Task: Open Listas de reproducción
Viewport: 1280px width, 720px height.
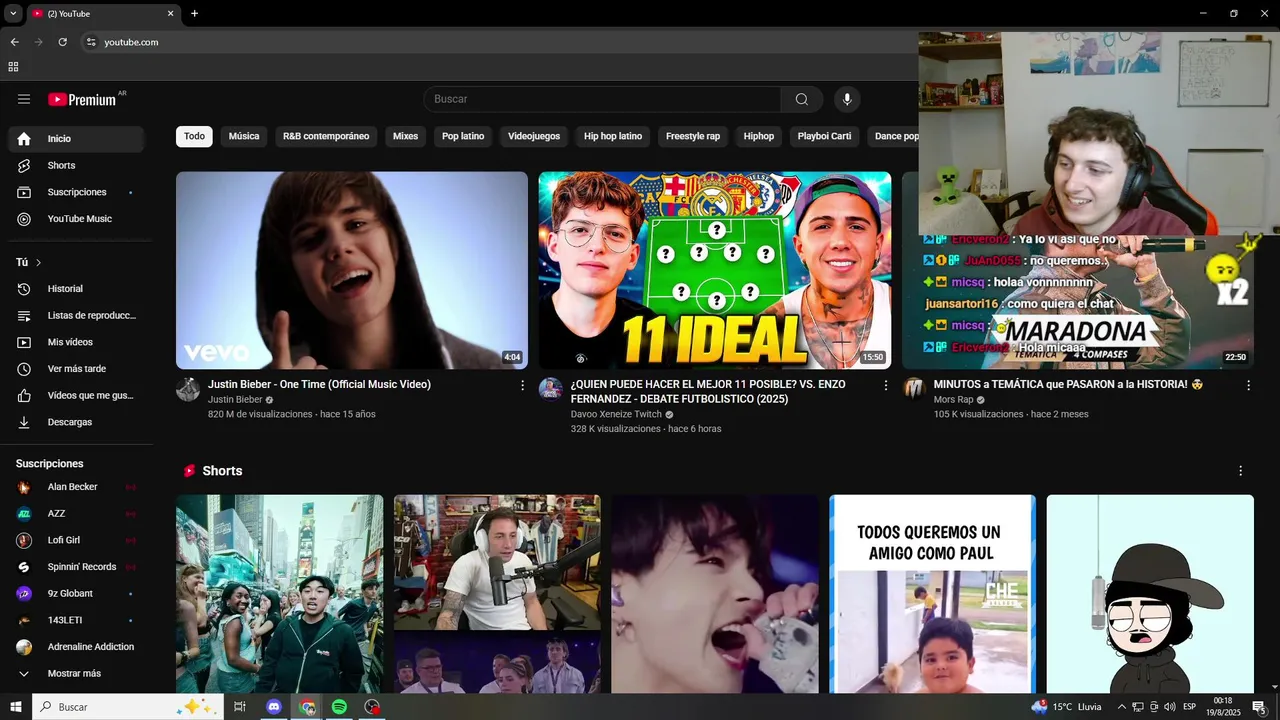Action: [x=76, y=315]
